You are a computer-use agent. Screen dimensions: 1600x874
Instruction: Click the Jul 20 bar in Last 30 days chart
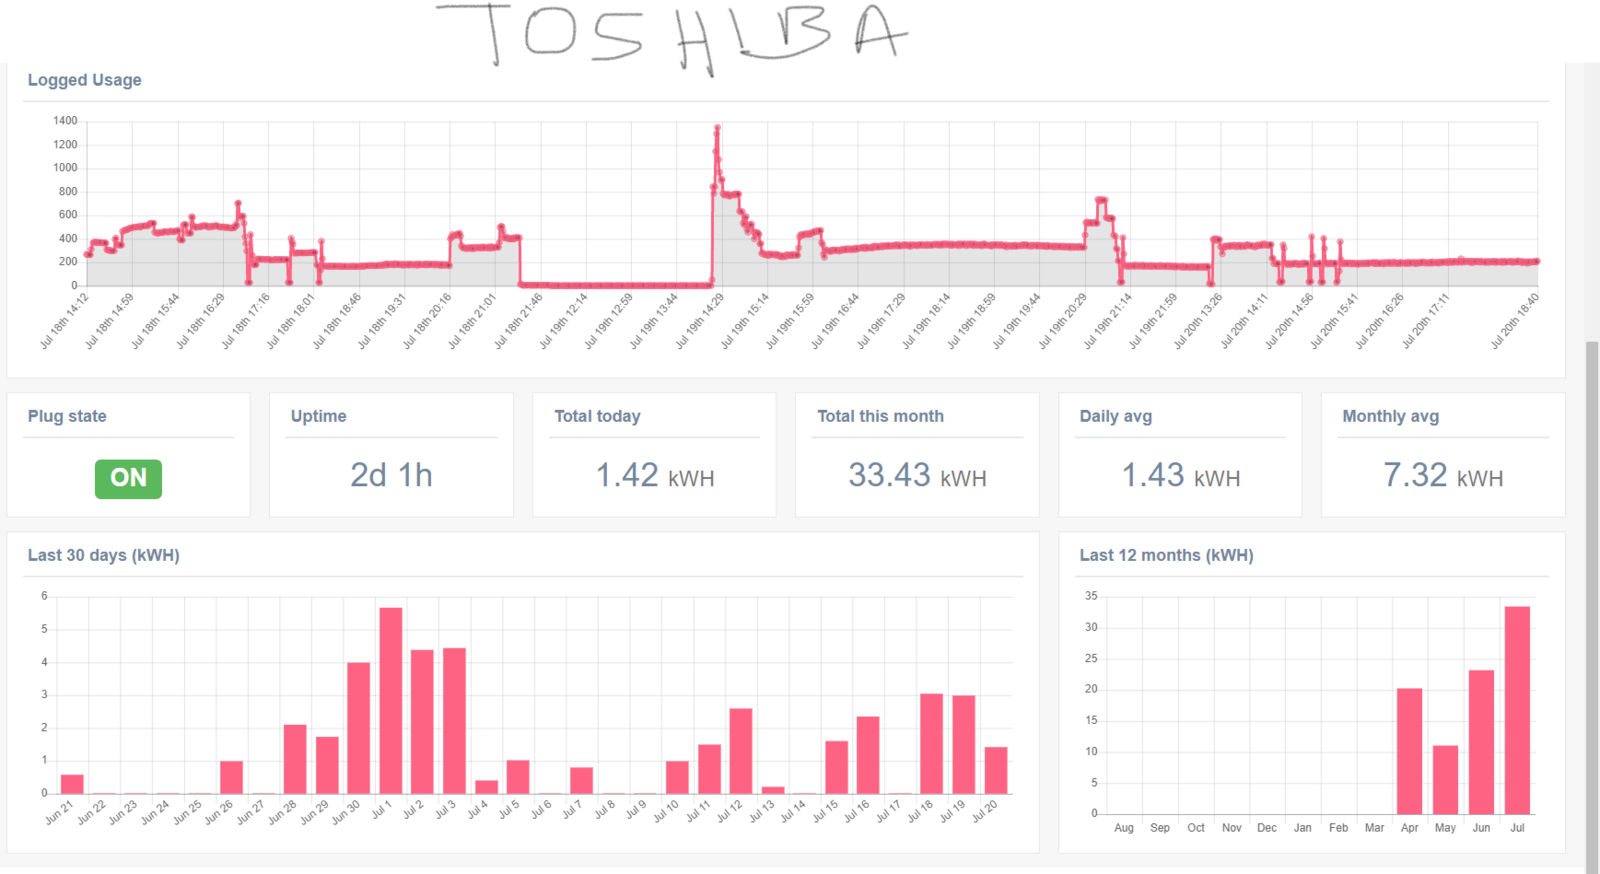pos(996,770)
